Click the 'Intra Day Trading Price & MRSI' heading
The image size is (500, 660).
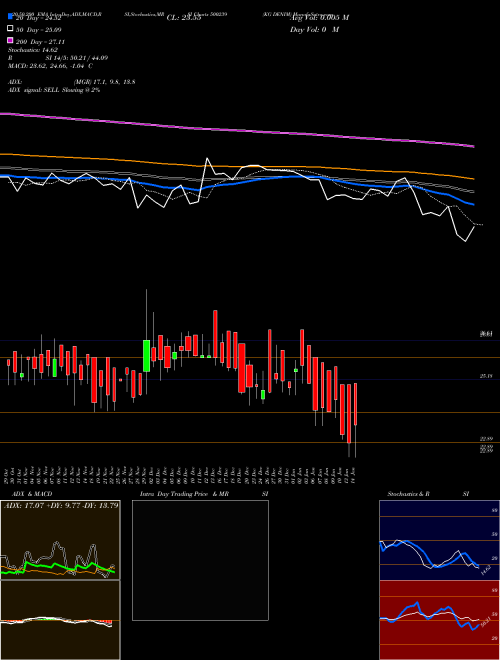[x=204, y=494]
